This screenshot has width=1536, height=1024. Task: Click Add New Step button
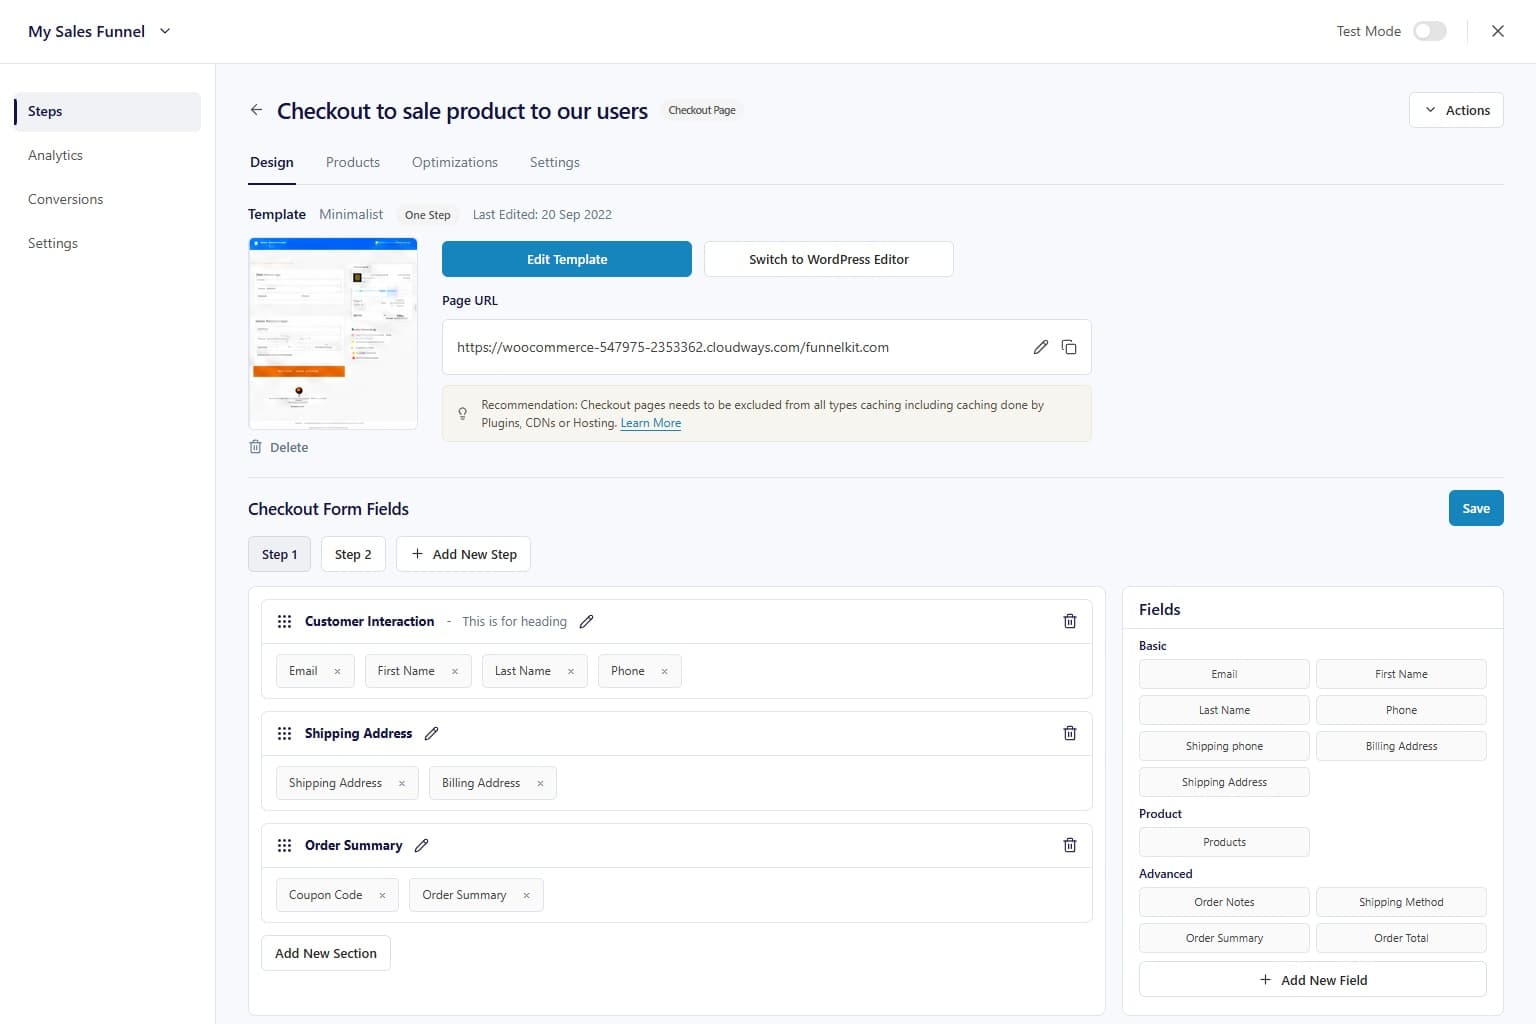point(463,554)
